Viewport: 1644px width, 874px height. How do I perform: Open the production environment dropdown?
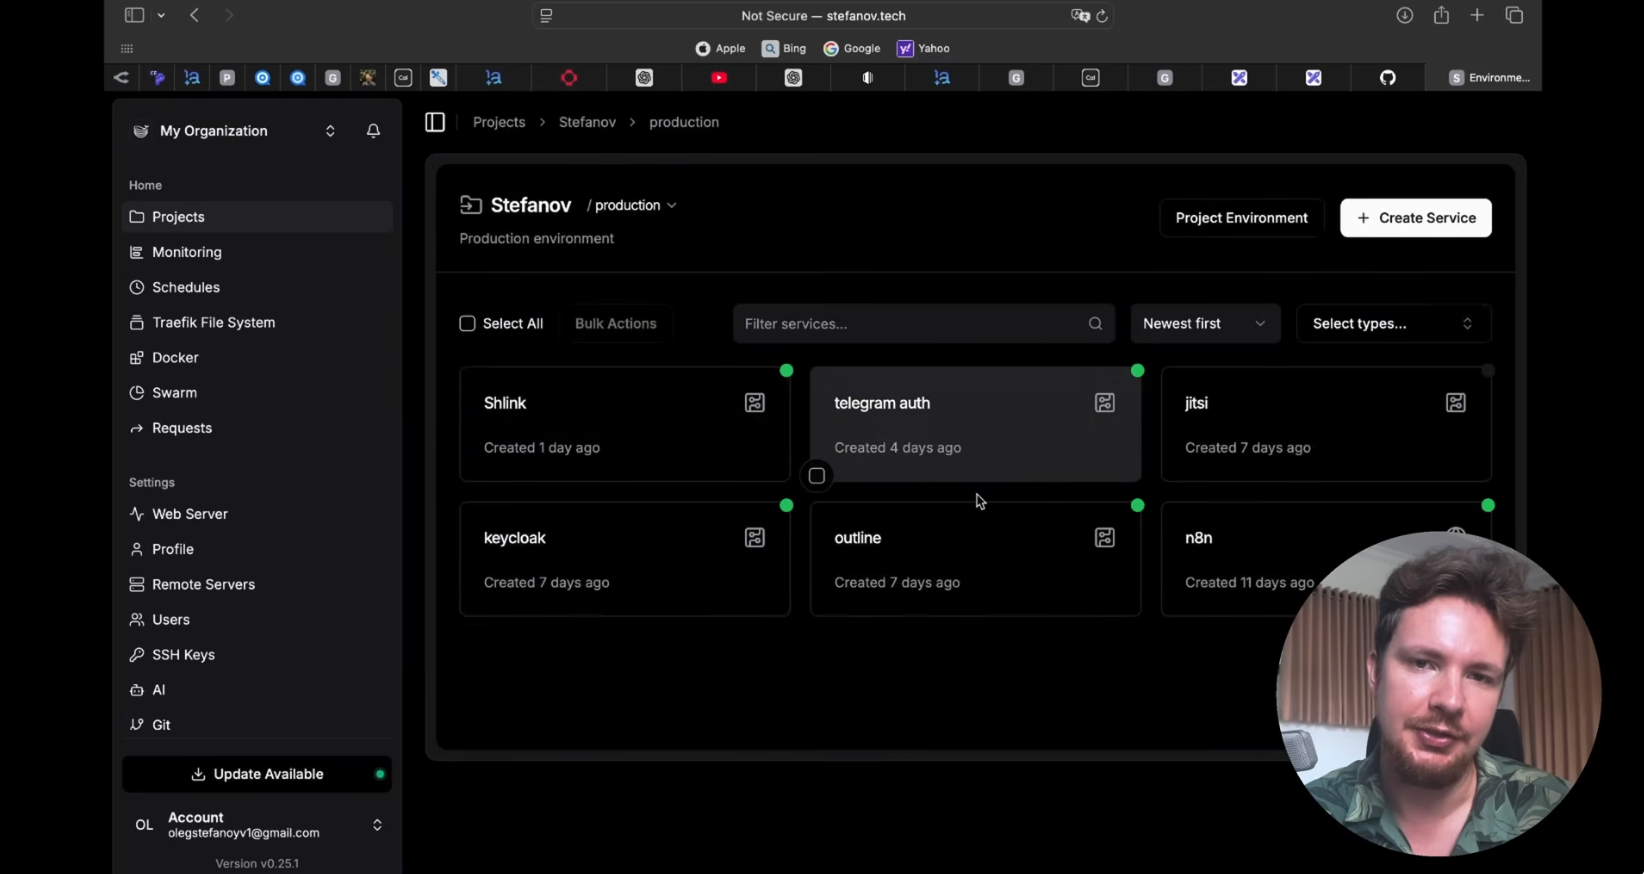coord(635,206)
